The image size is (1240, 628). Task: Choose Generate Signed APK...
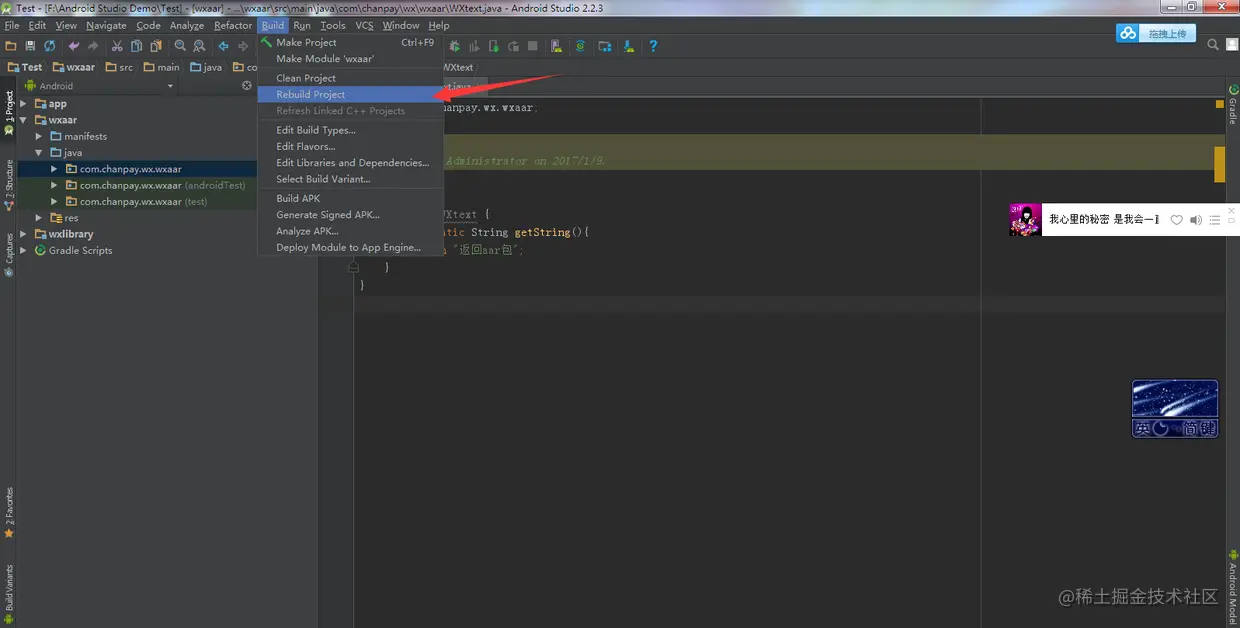(x=350, y=214)
